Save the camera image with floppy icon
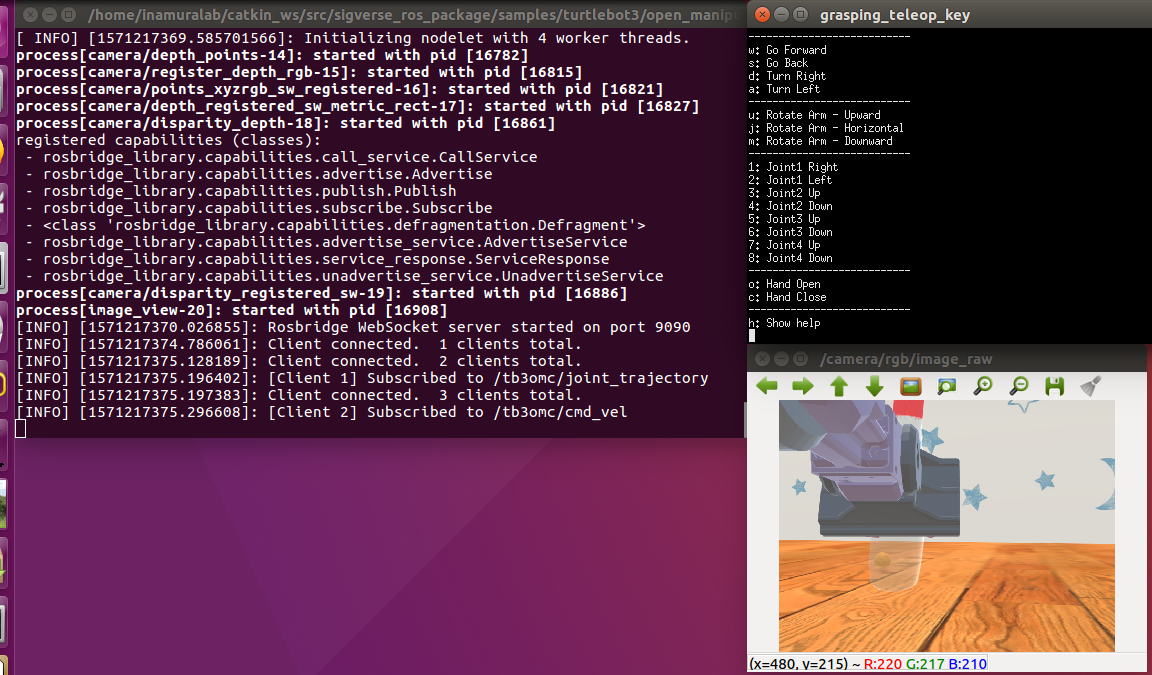This screenshot has width=1152, height=675. [1054, 386]
